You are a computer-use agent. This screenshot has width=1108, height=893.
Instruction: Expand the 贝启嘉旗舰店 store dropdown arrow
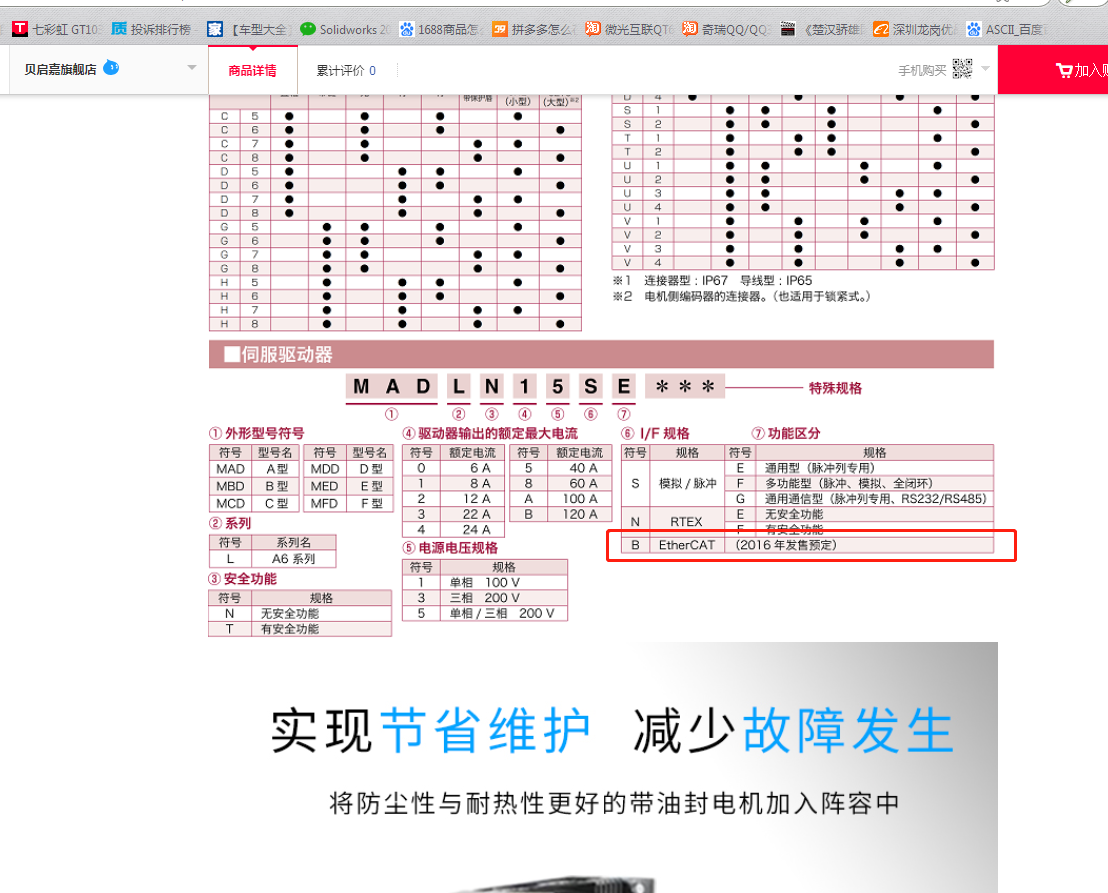pos(192,69)
